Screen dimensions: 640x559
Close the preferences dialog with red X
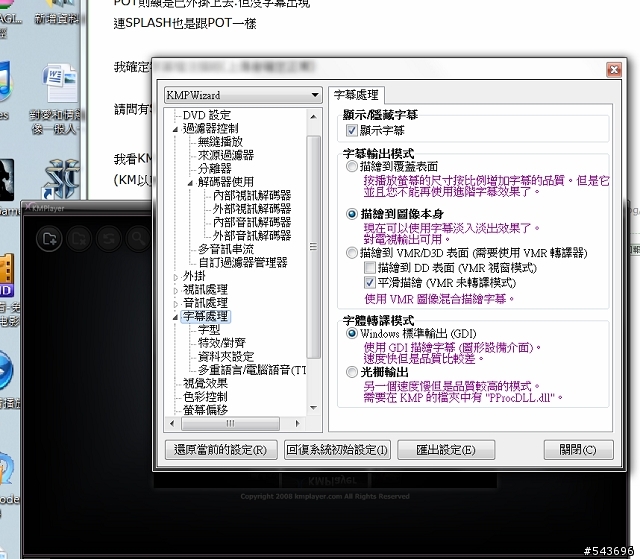coord(614,70)
